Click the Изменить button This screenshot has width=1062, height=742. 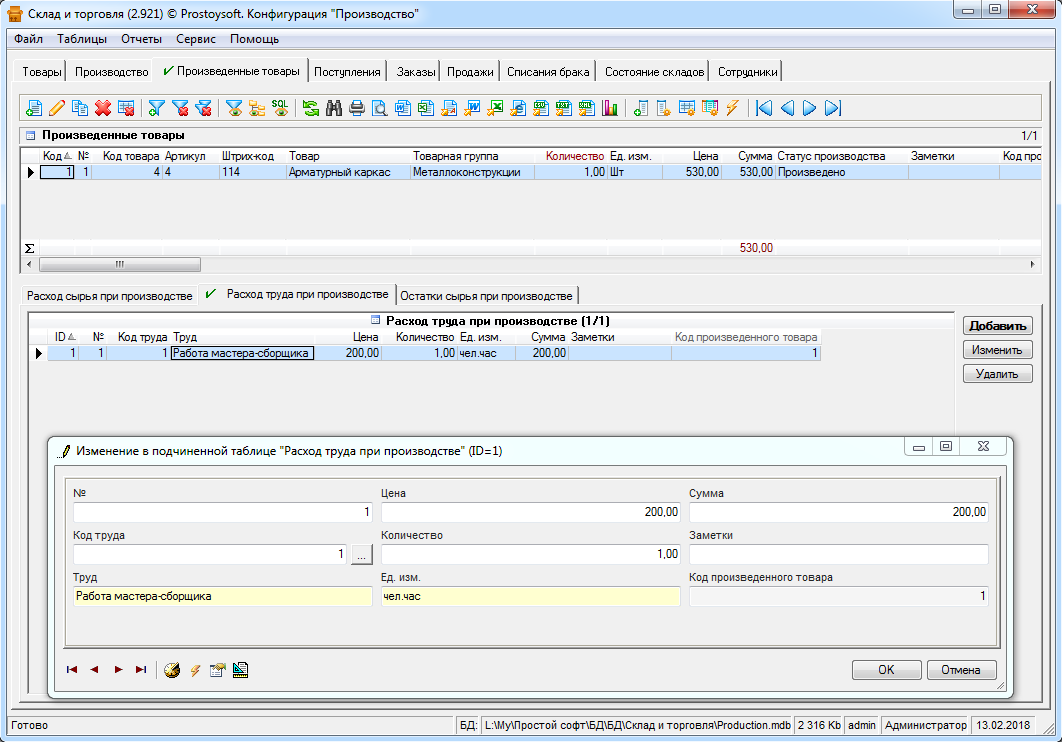tap(998, 350)
